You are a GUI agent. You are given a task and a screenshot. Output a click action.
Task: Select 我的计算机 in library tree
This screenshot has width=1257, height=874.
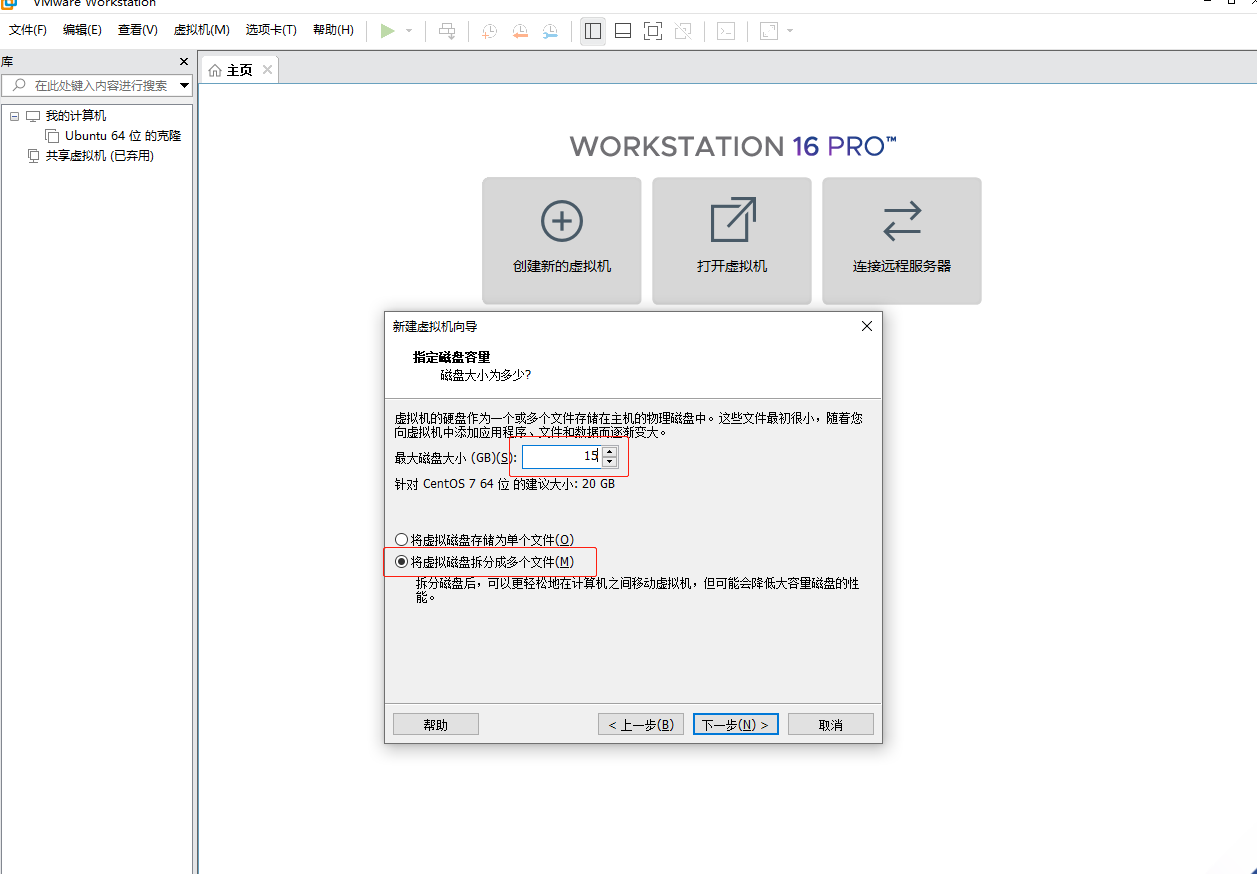[x=76, y=116]
